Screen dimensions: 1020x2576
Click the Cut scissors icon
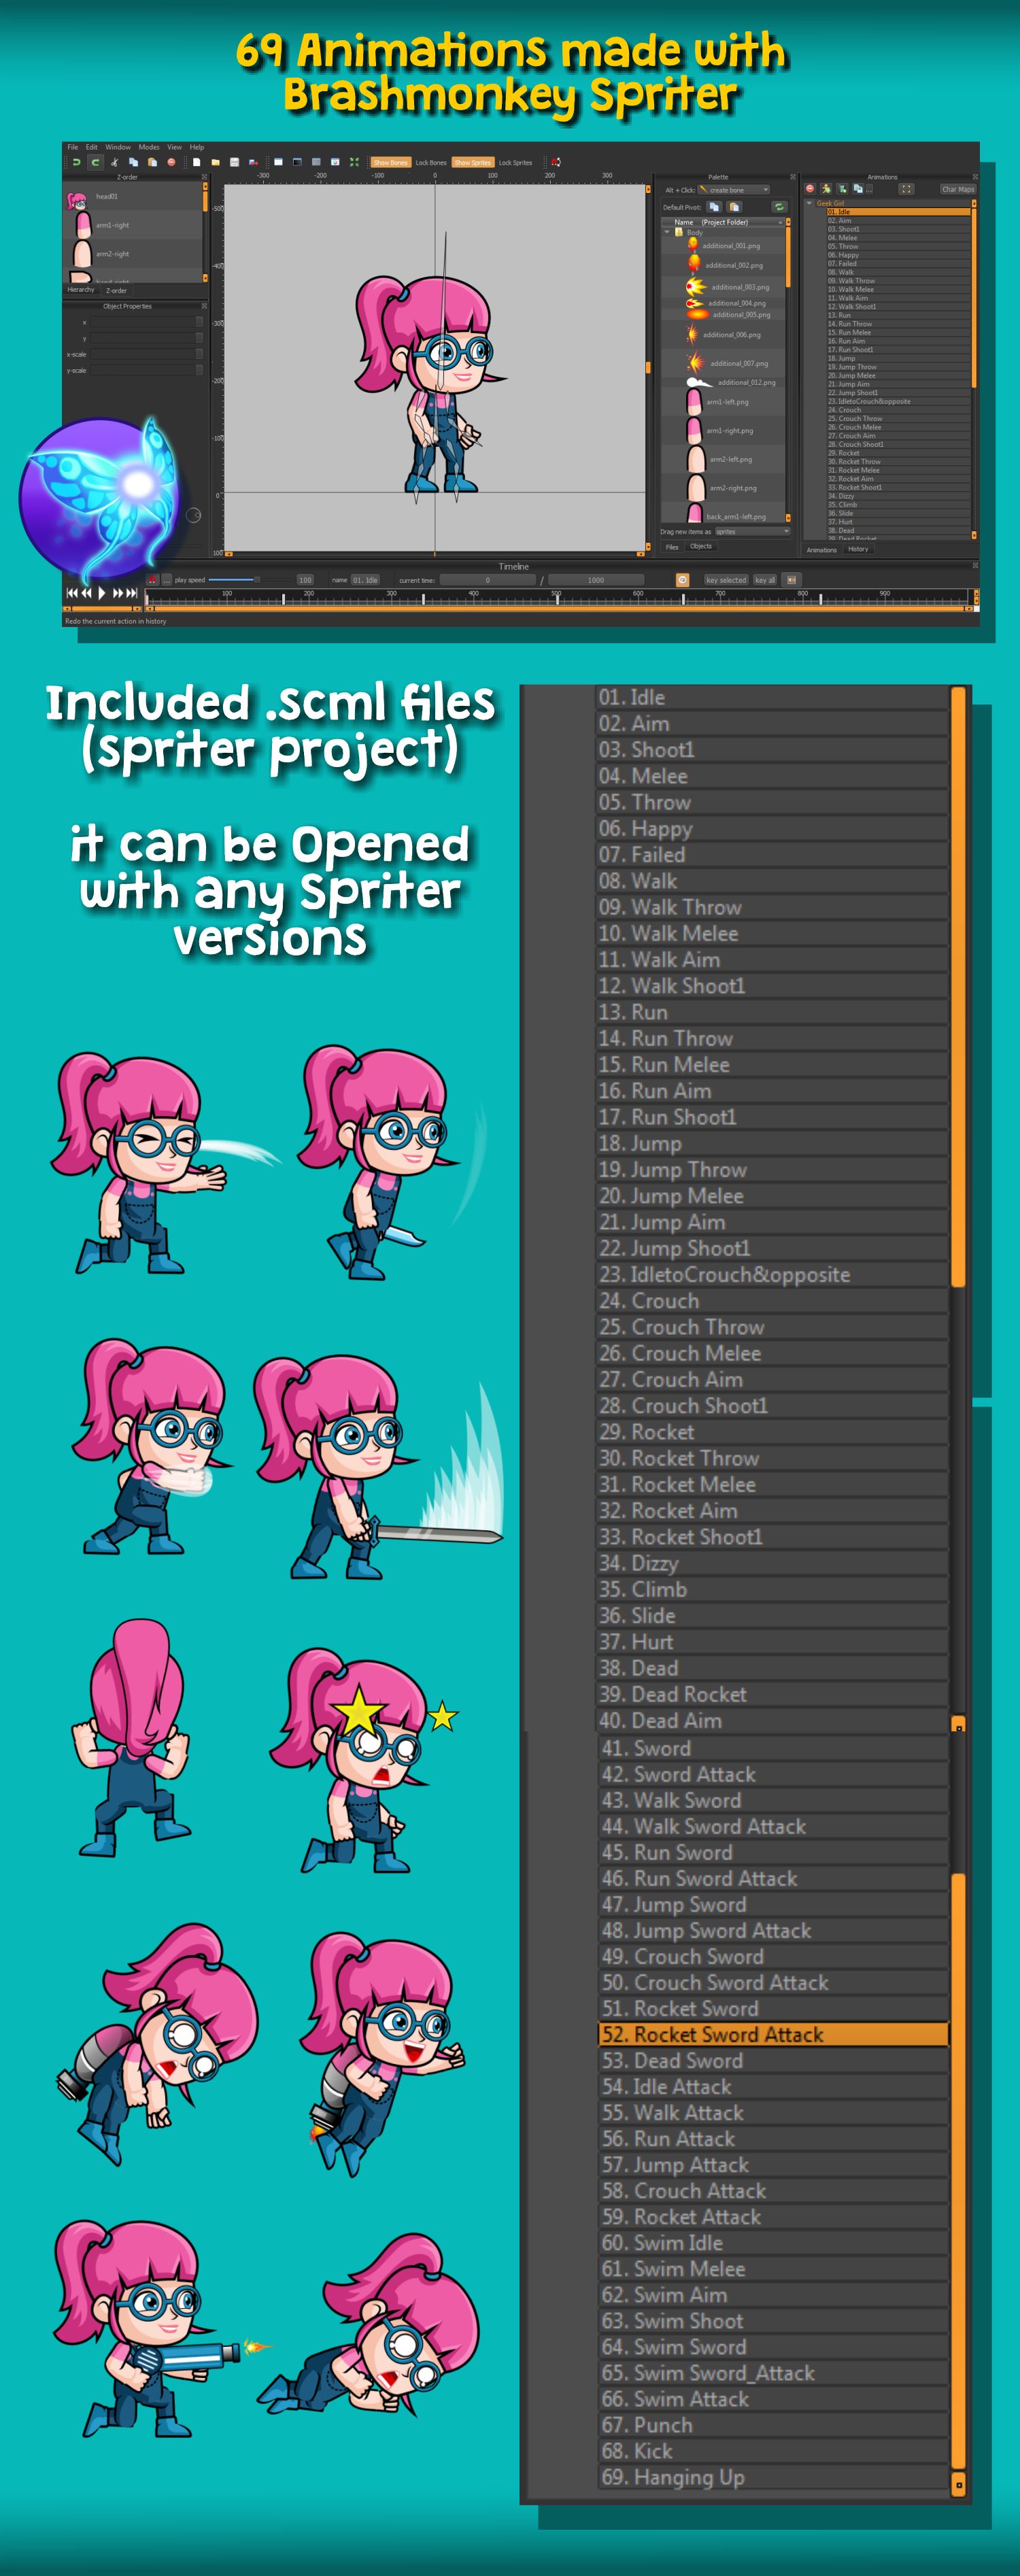point(115,162)
